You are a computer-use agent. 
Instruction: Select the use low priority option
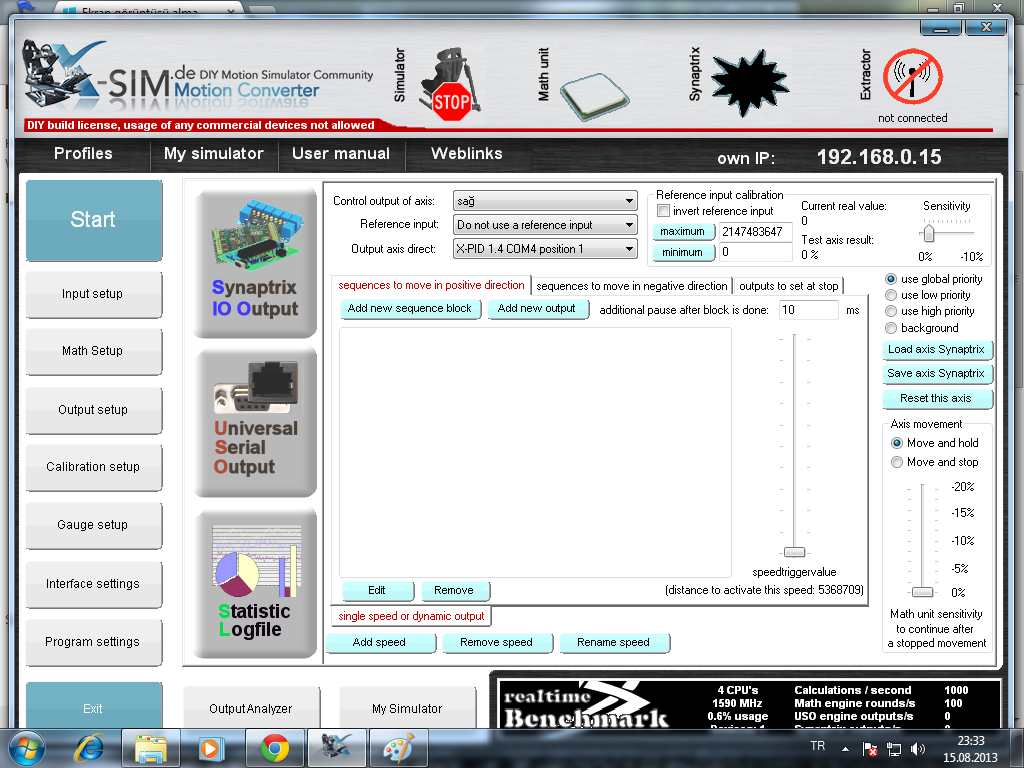(x=891, y=295)
